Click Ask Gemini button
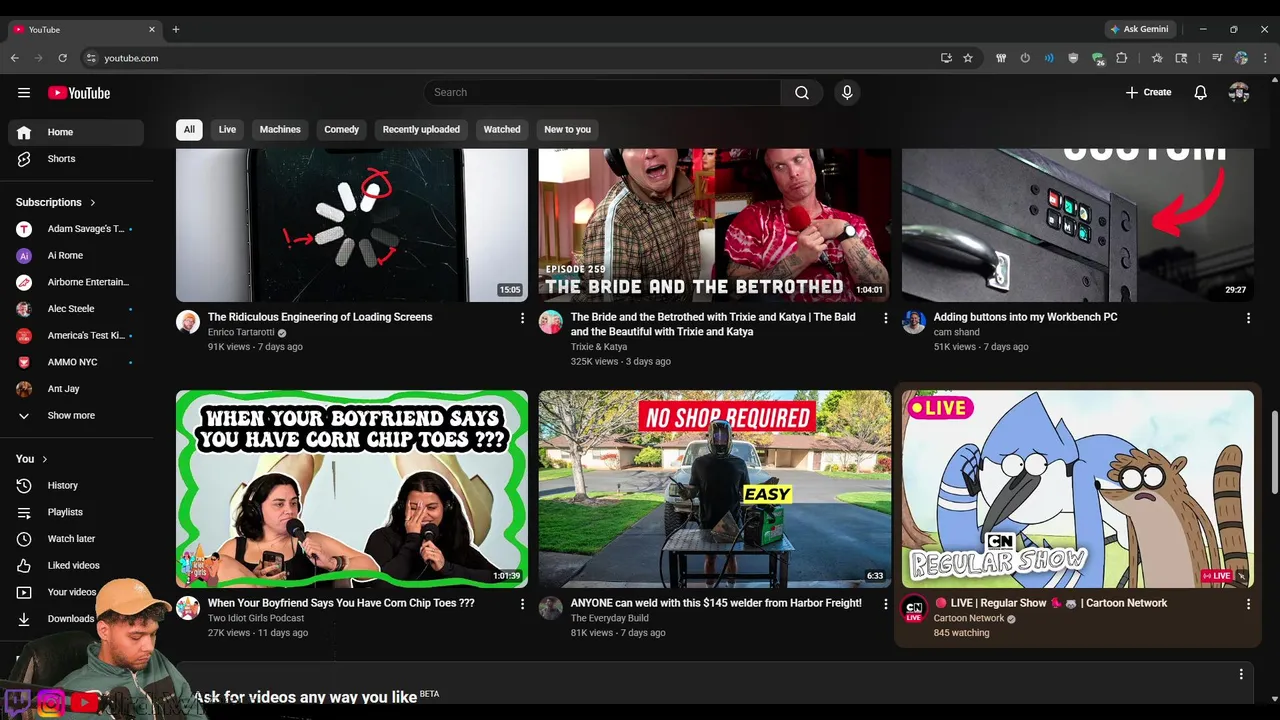The image size is (1280, 720). click(1139, 29)
